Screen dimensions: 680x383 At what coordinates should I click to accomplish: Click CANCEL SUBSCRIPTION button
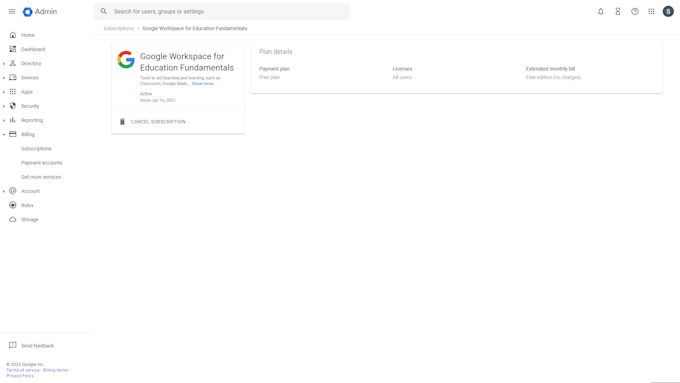(158, 122)
